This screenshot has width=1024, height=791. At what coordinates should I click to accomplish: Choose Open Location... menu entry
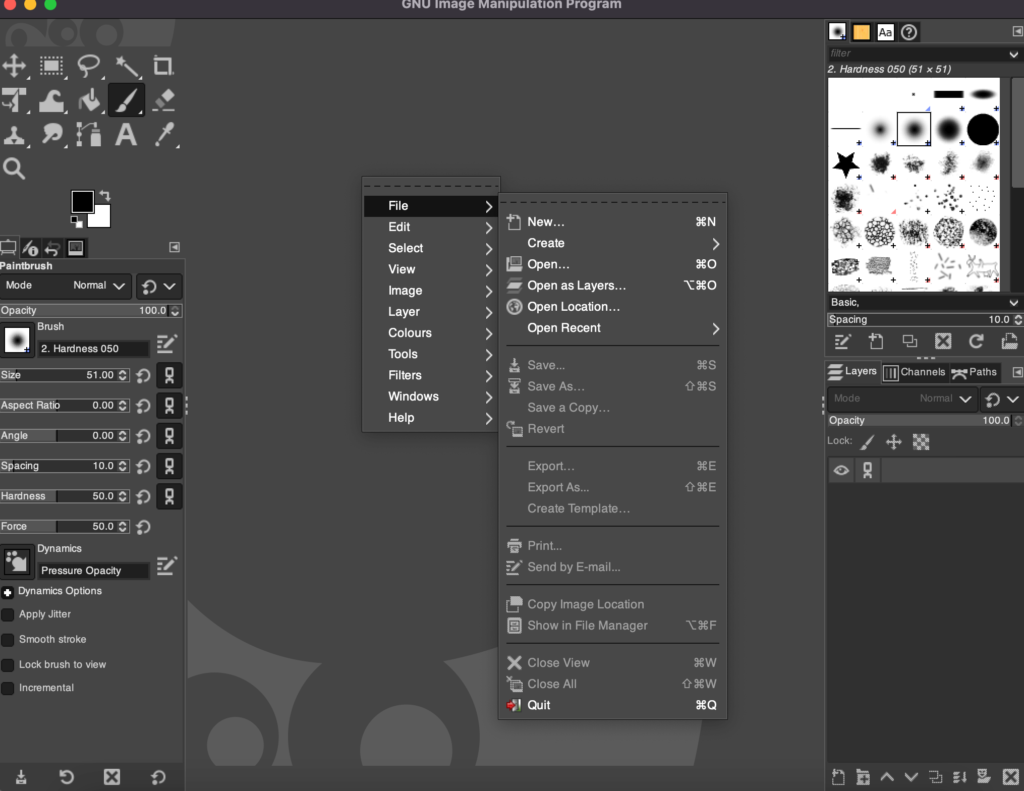613,306
